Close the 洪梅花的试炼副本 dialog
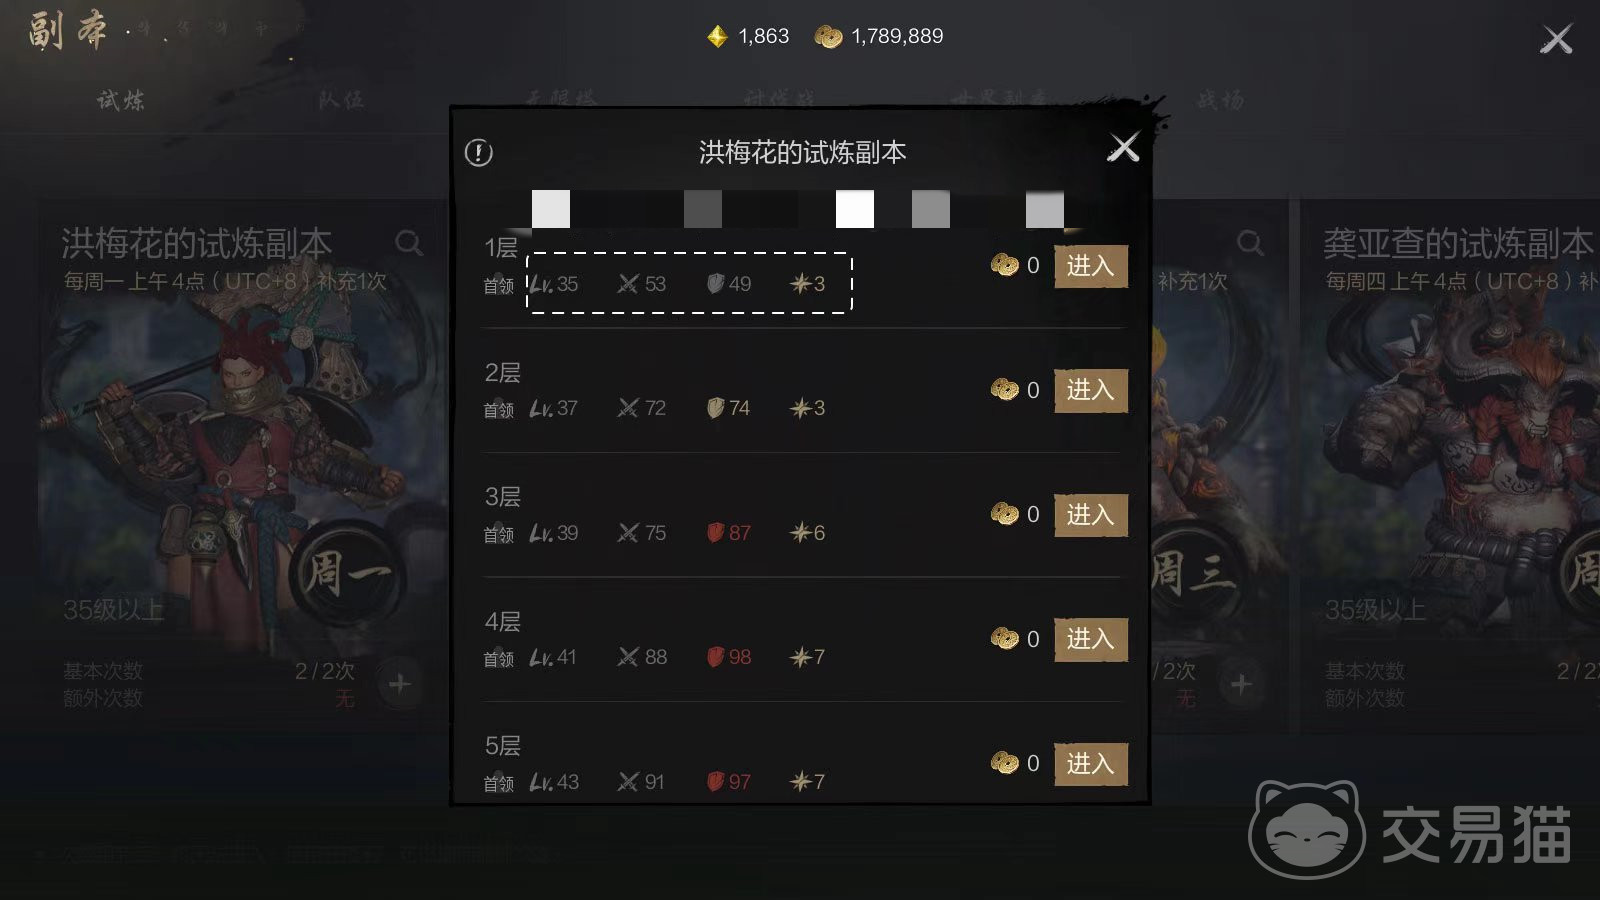 coord(1124,148)
